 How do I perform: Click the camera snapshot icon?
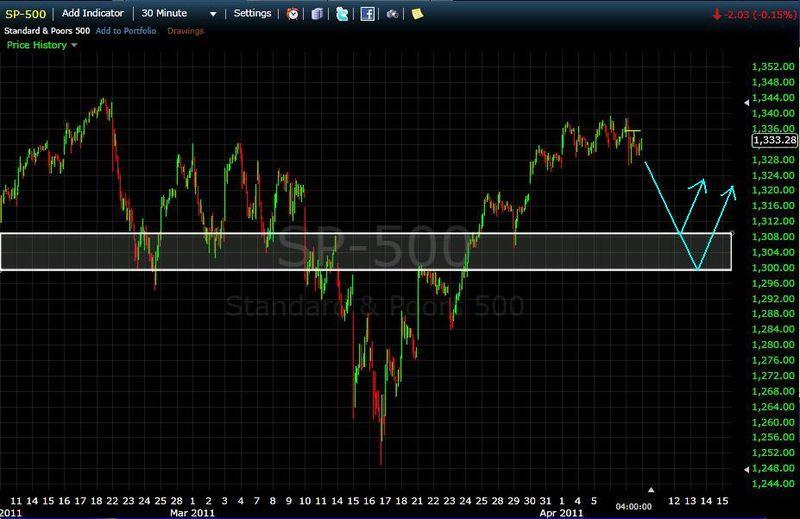click(392, 14)
